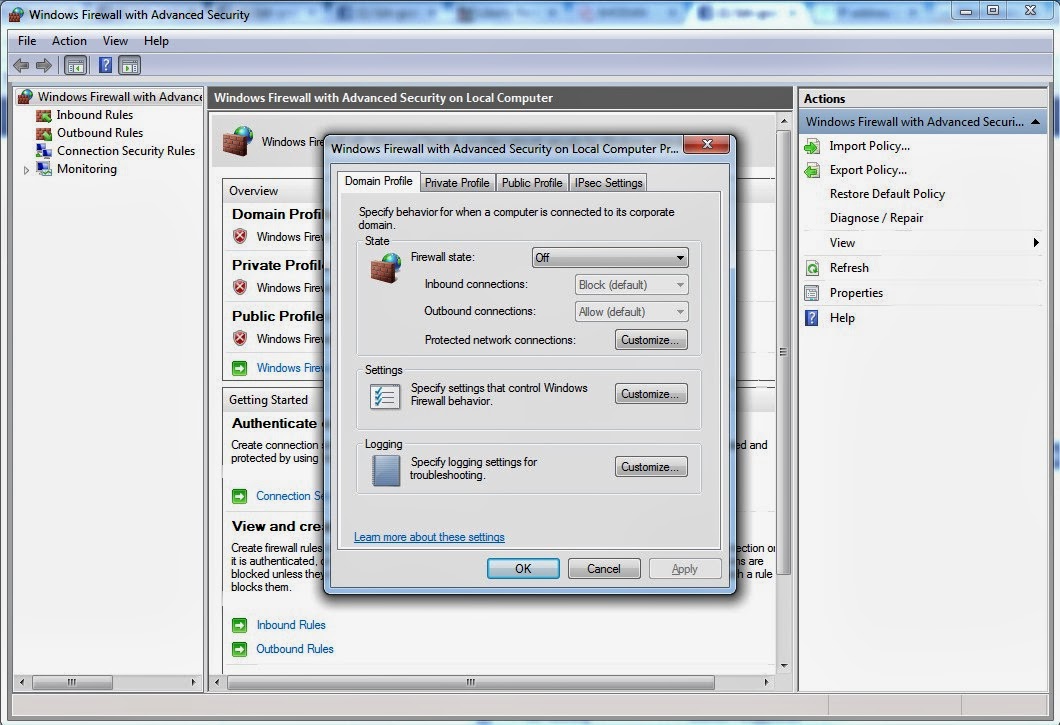Open the Help menu
Screen dimensions: 1060x725
(156, 41)
